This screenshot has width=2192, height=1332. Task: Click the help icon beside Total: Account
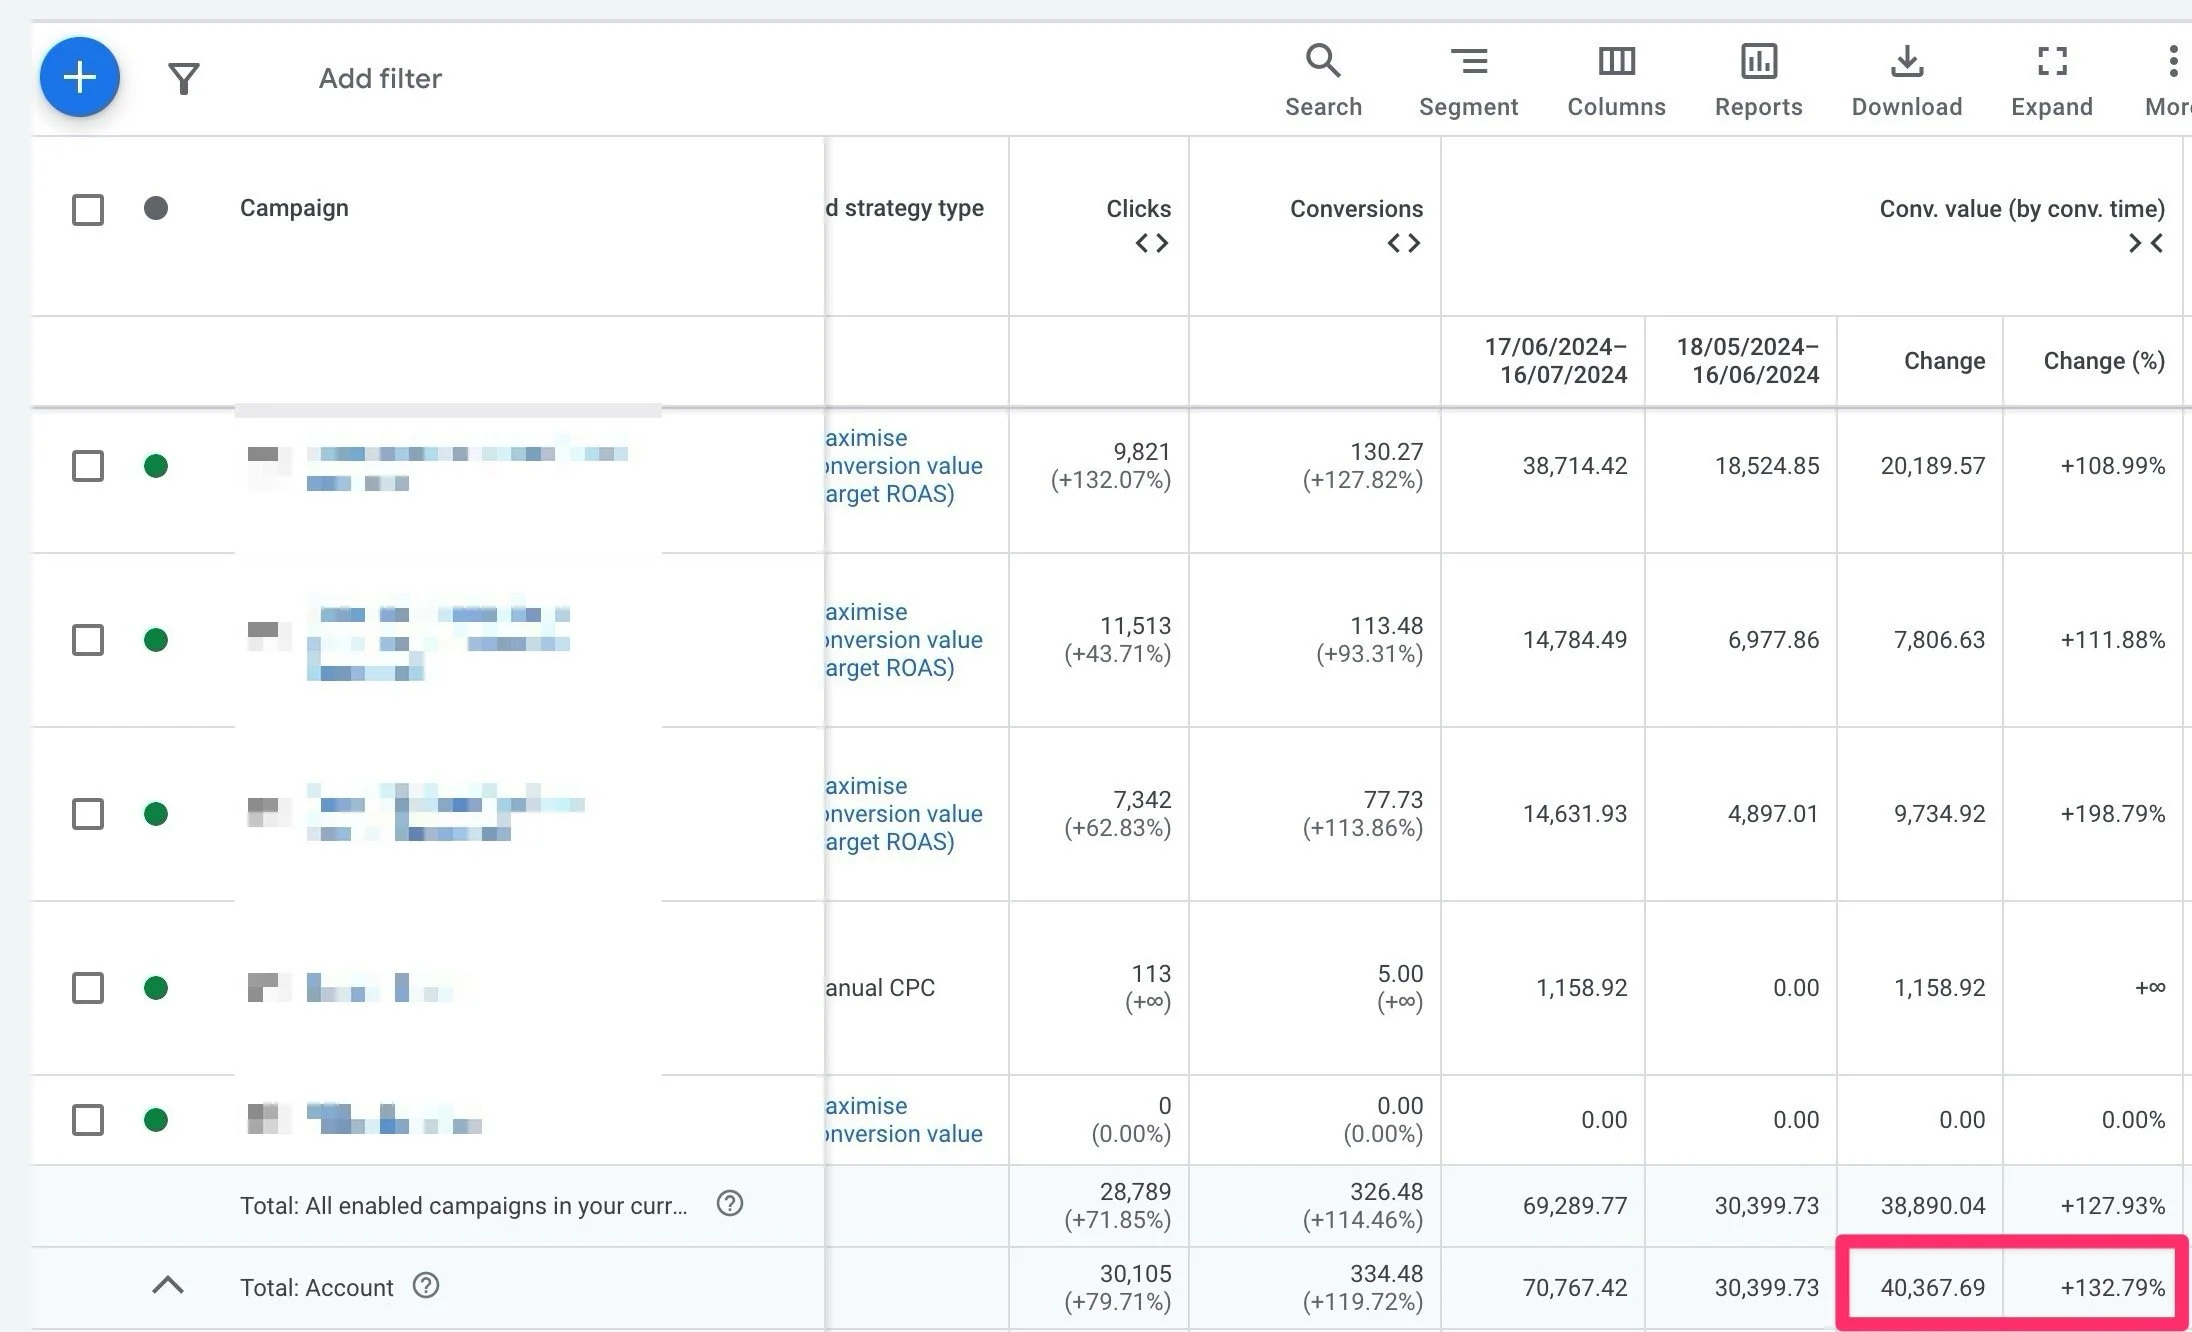(426, 1286)
